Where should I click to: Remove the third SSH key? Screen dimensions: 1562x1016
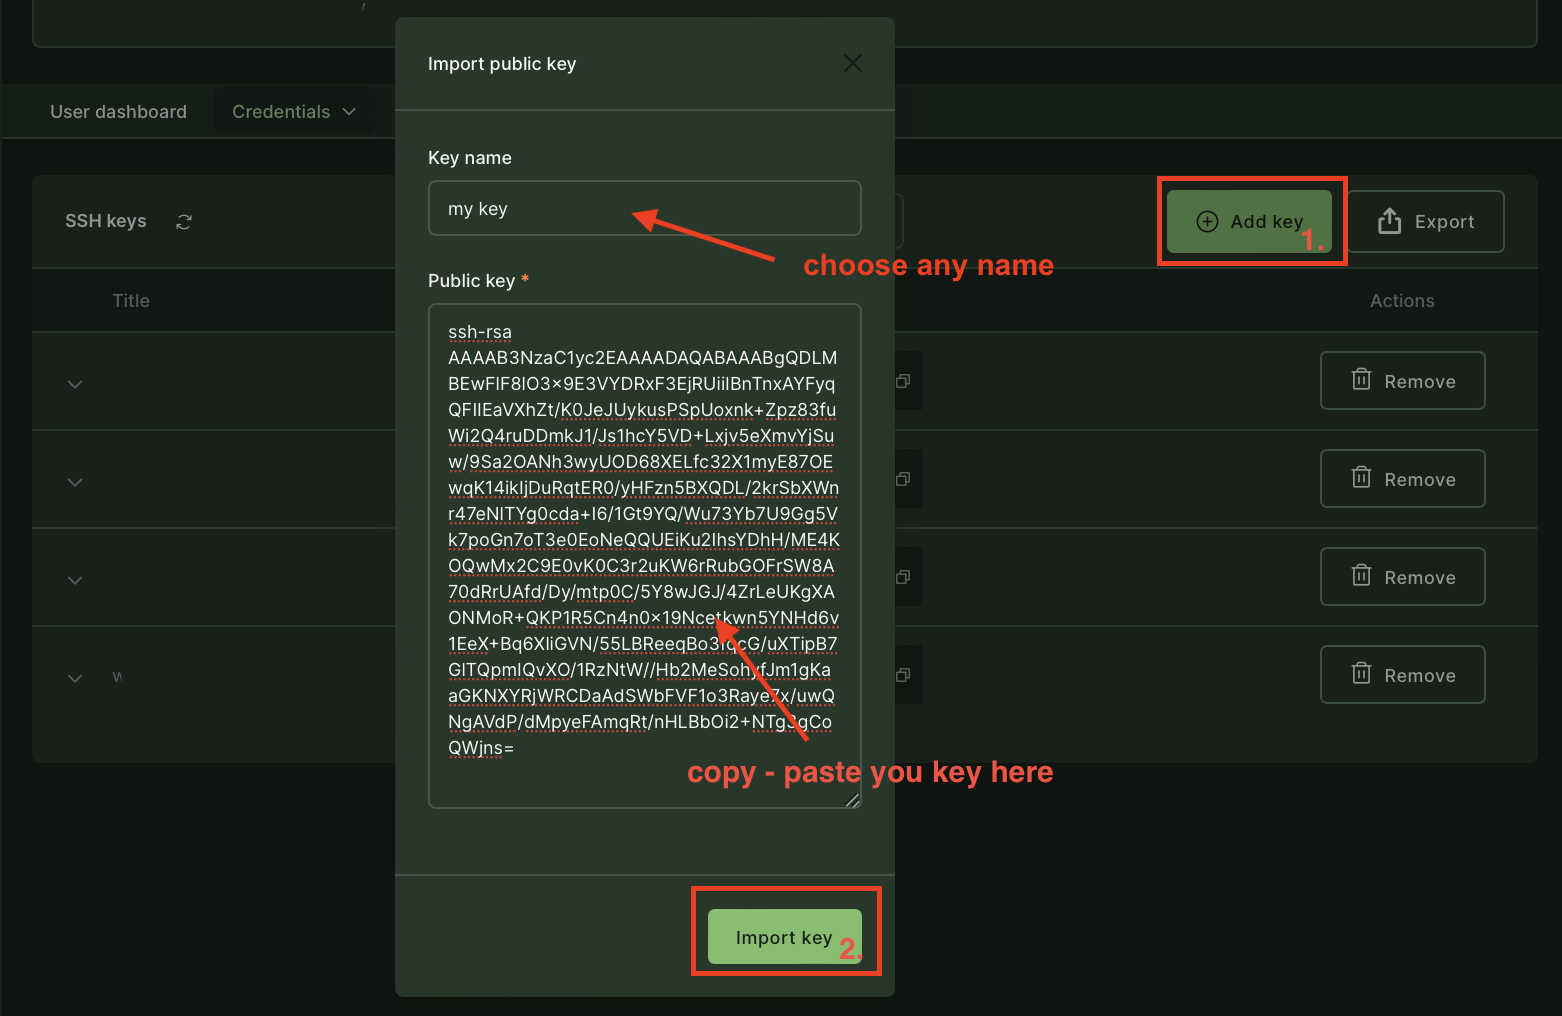pos(1403,576)
